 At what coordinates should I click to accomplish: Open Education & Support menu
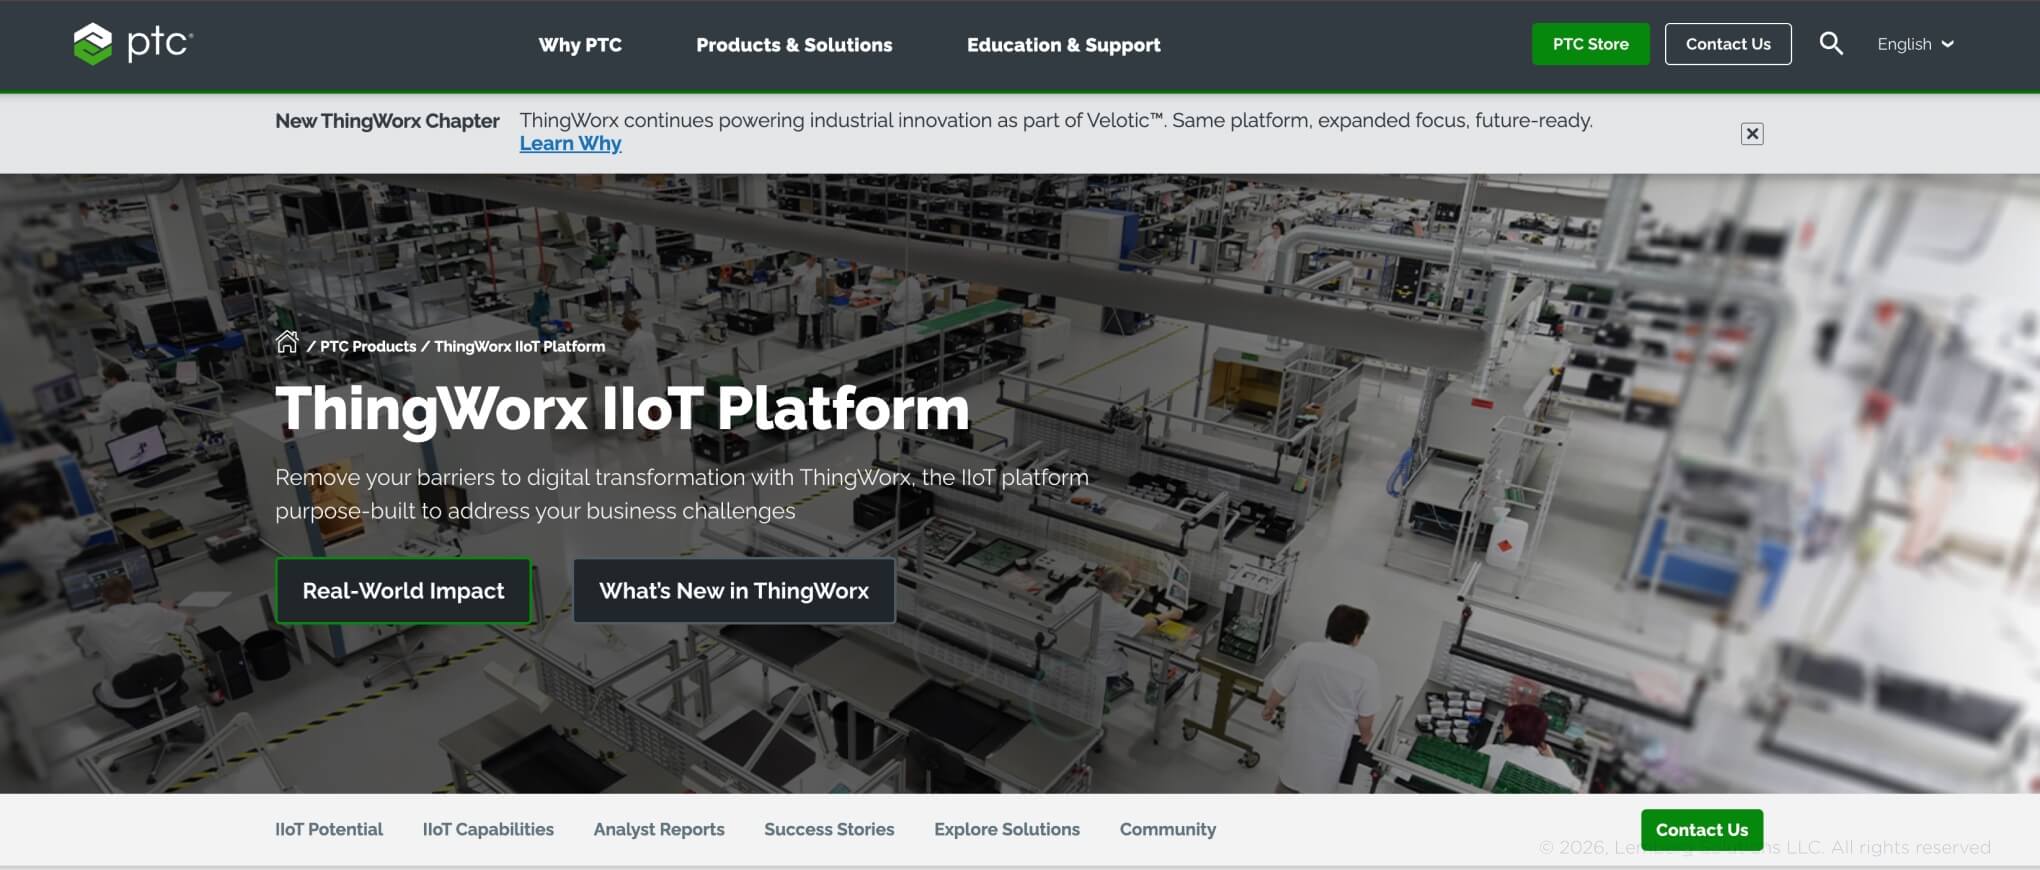(x=1063, y=45)
